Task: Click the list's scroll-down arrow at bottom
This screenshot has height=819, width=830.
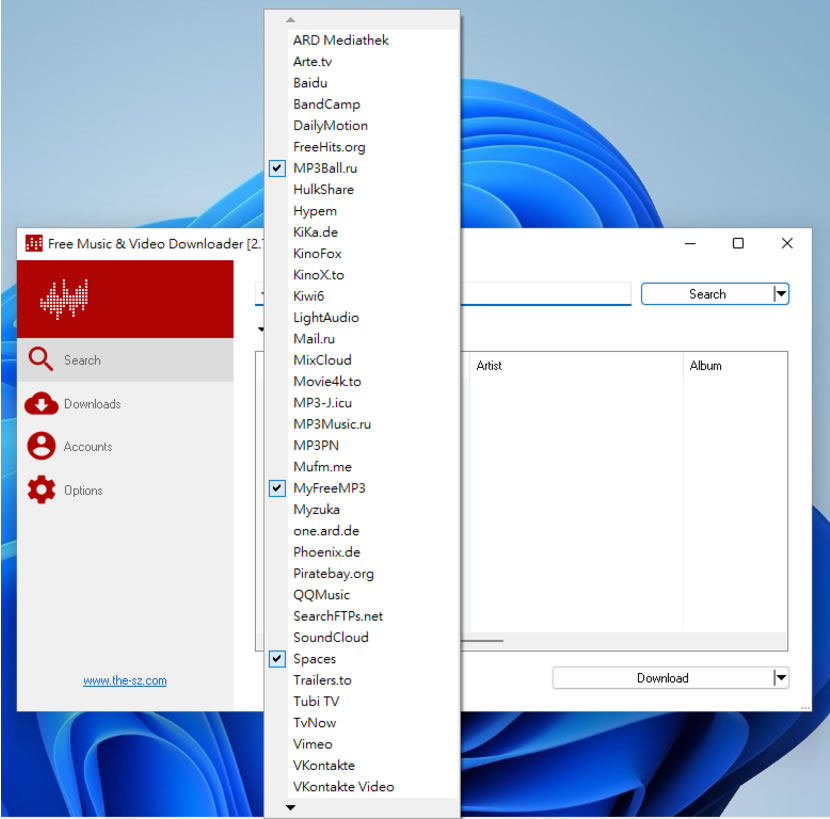Action: point(291,807)
